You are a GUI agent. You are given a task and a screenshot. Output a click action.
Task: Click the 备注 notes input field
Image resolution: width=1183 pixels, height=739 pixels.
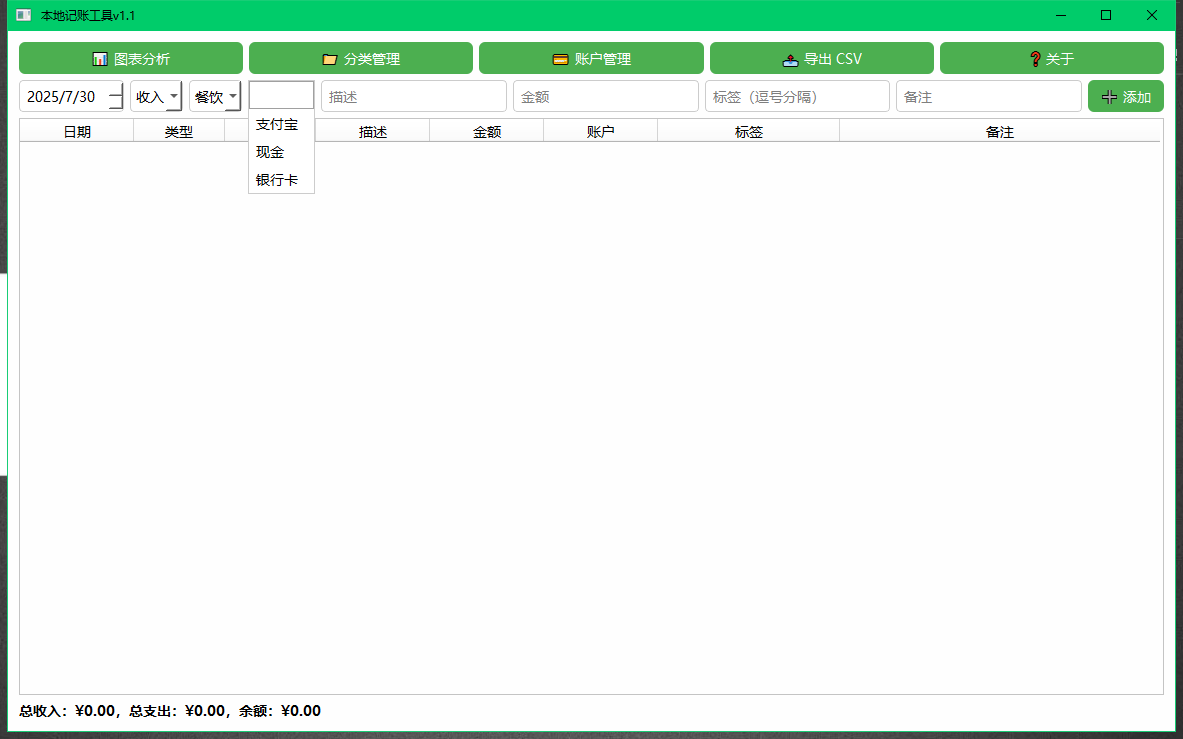[x=988, y=96]
